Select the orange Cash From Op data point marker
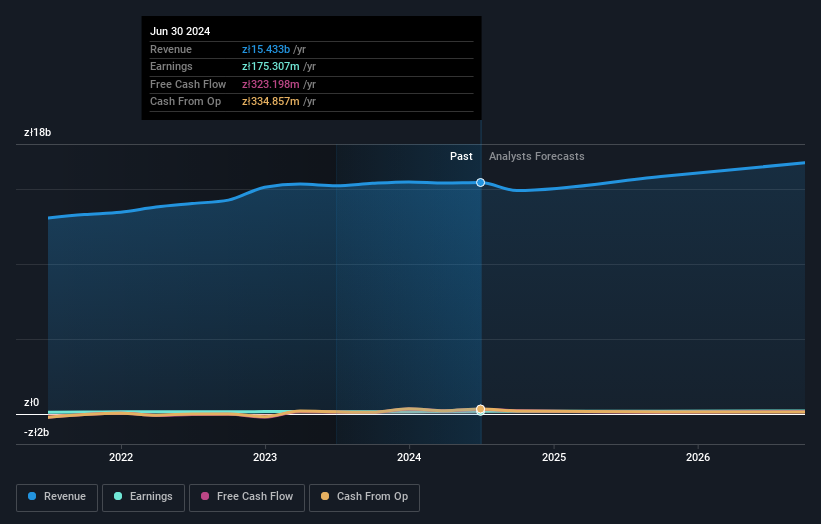 tap(481, 409)
